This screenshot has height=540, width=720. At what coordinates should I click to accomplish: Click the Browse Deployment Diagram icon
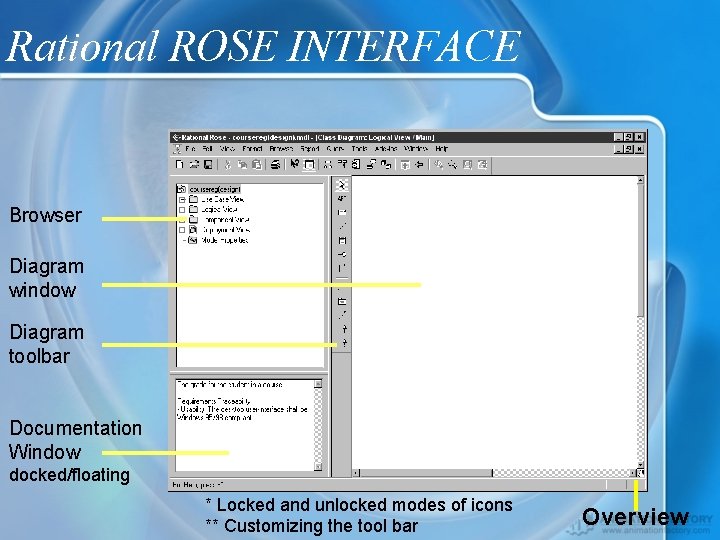pyautogui.click(x=387, y=164)
